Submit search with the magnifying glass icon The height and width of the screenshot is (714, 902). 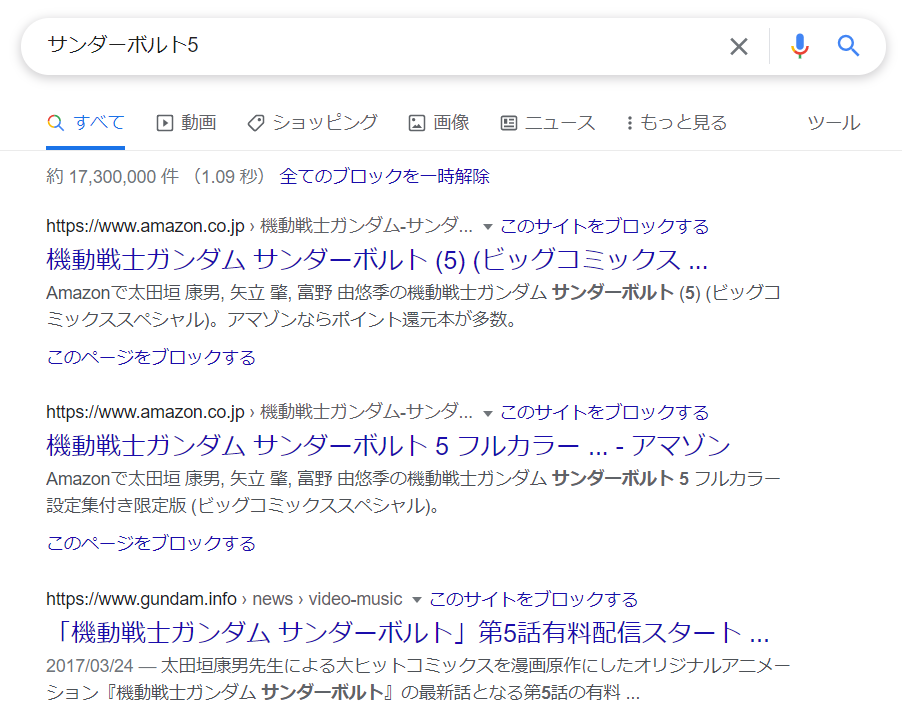(848, 45)
